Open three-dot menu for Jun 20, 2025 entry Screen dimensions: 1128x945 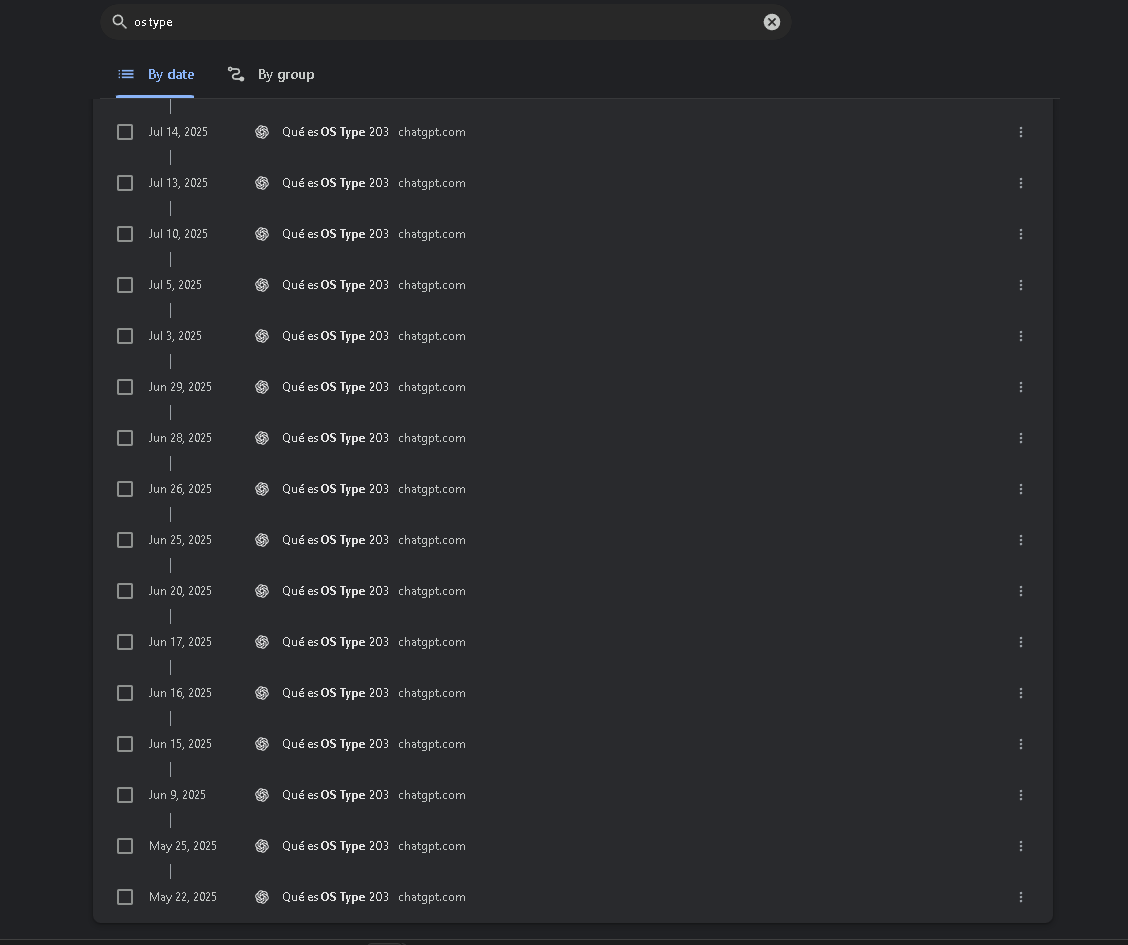1021,591
